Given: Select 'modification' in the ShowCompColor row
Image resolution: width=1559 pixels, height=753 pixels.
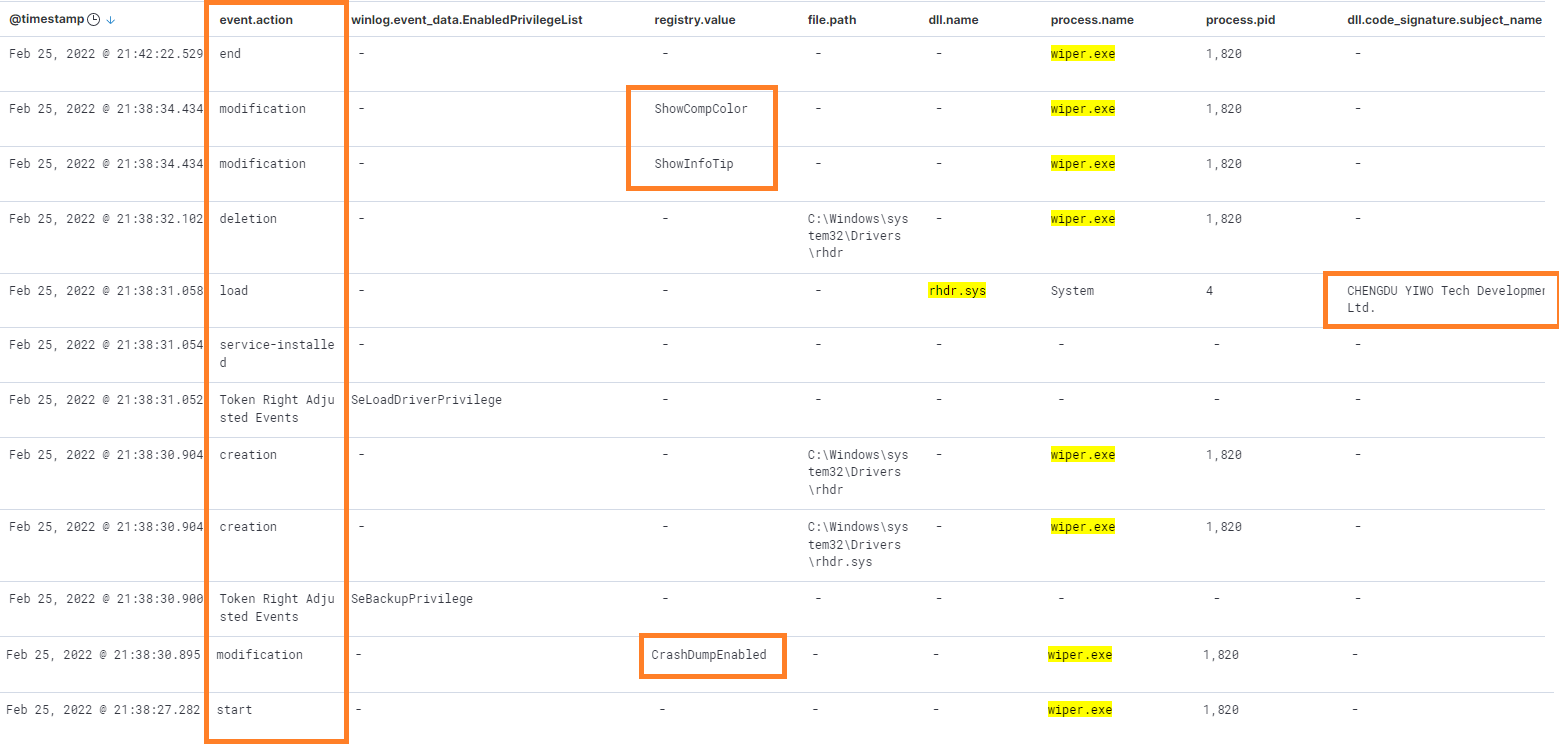Looking at the screenshot, I should tap(263, 109).
